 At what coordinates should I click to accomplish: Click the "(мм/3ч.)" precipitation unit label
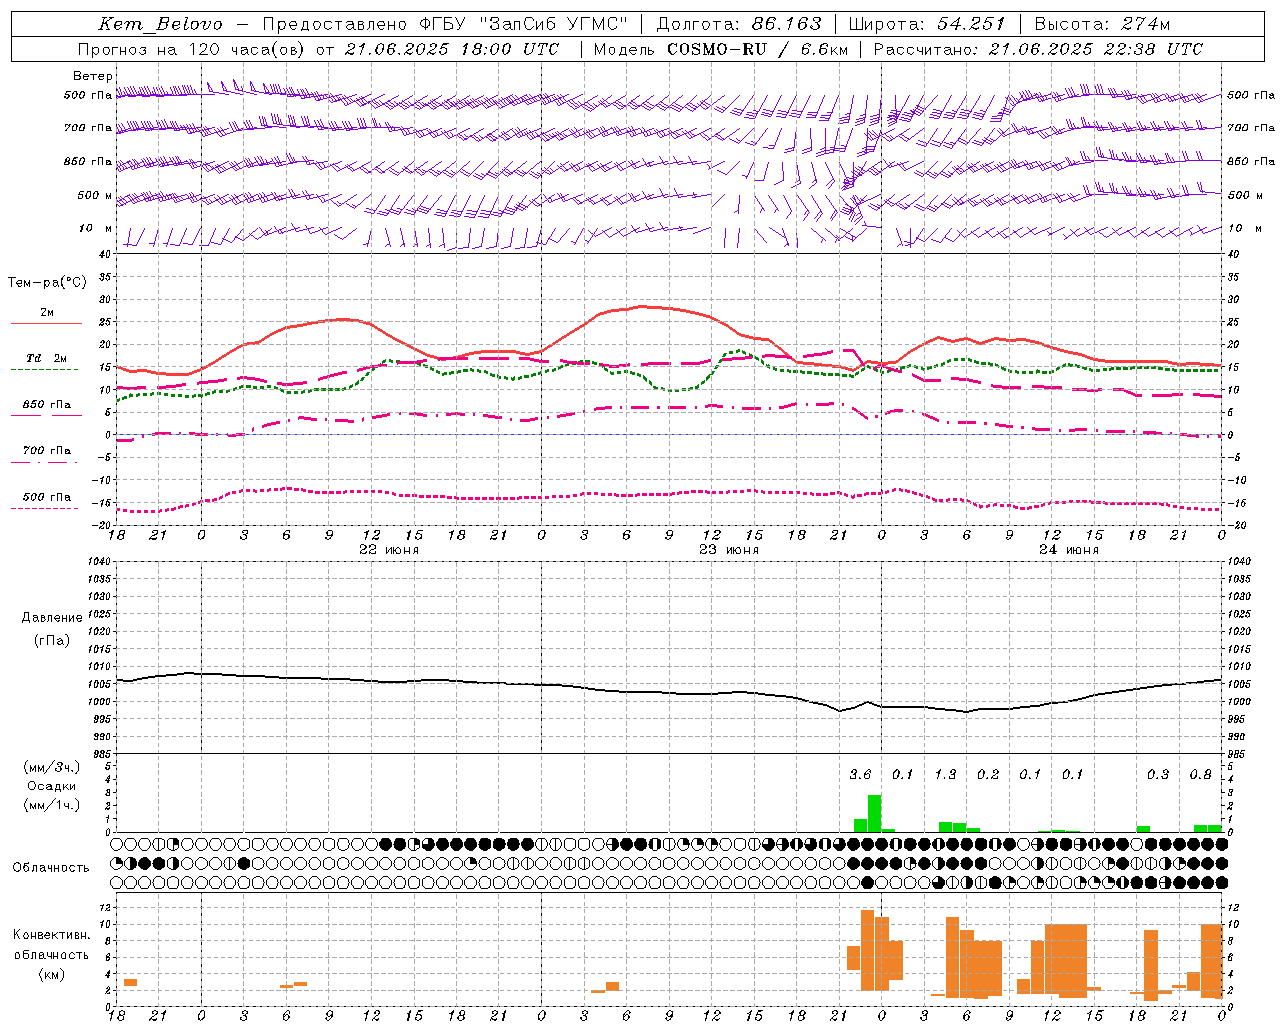(x=52, y=768)
